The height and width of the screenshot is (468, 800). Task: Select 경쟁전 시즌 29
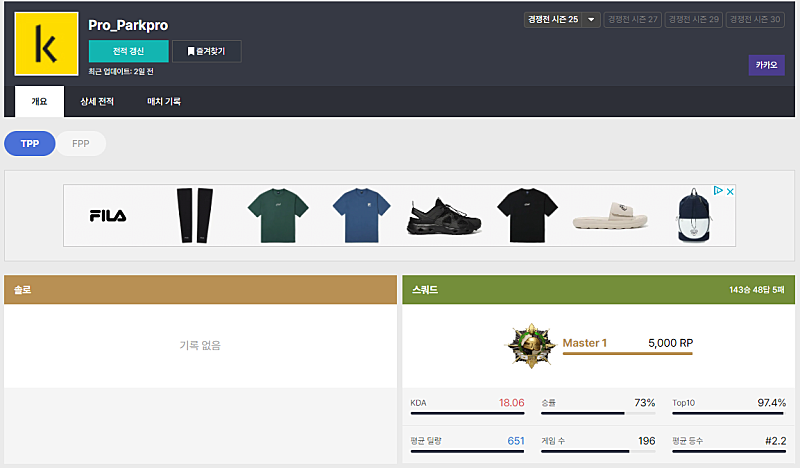click(x=693, y=19)
